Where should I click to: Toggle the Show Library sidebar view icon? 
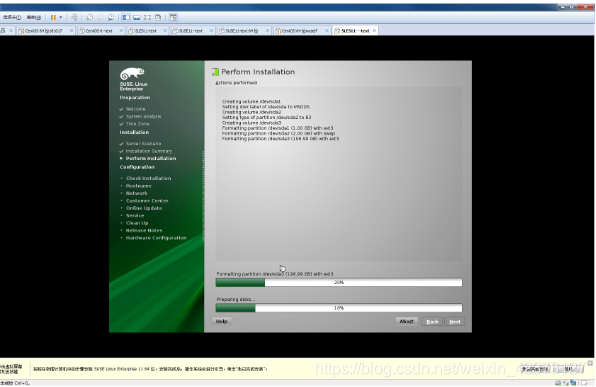(x=126, y=17)
